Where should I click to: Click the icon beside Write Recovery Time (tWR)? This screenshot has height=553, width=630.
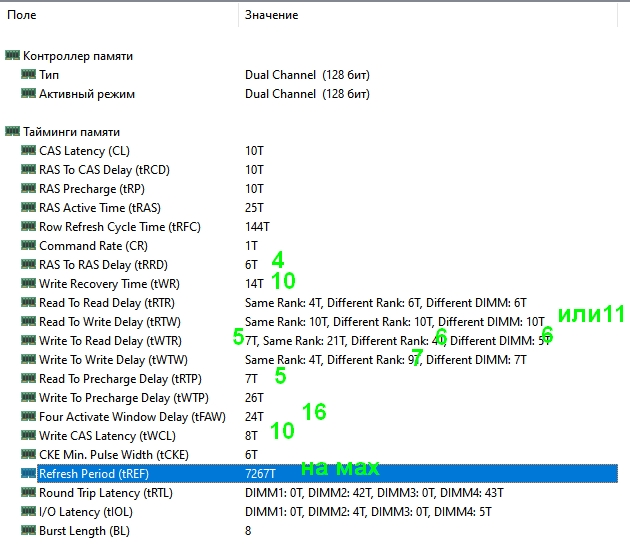[x=29, y=283]
